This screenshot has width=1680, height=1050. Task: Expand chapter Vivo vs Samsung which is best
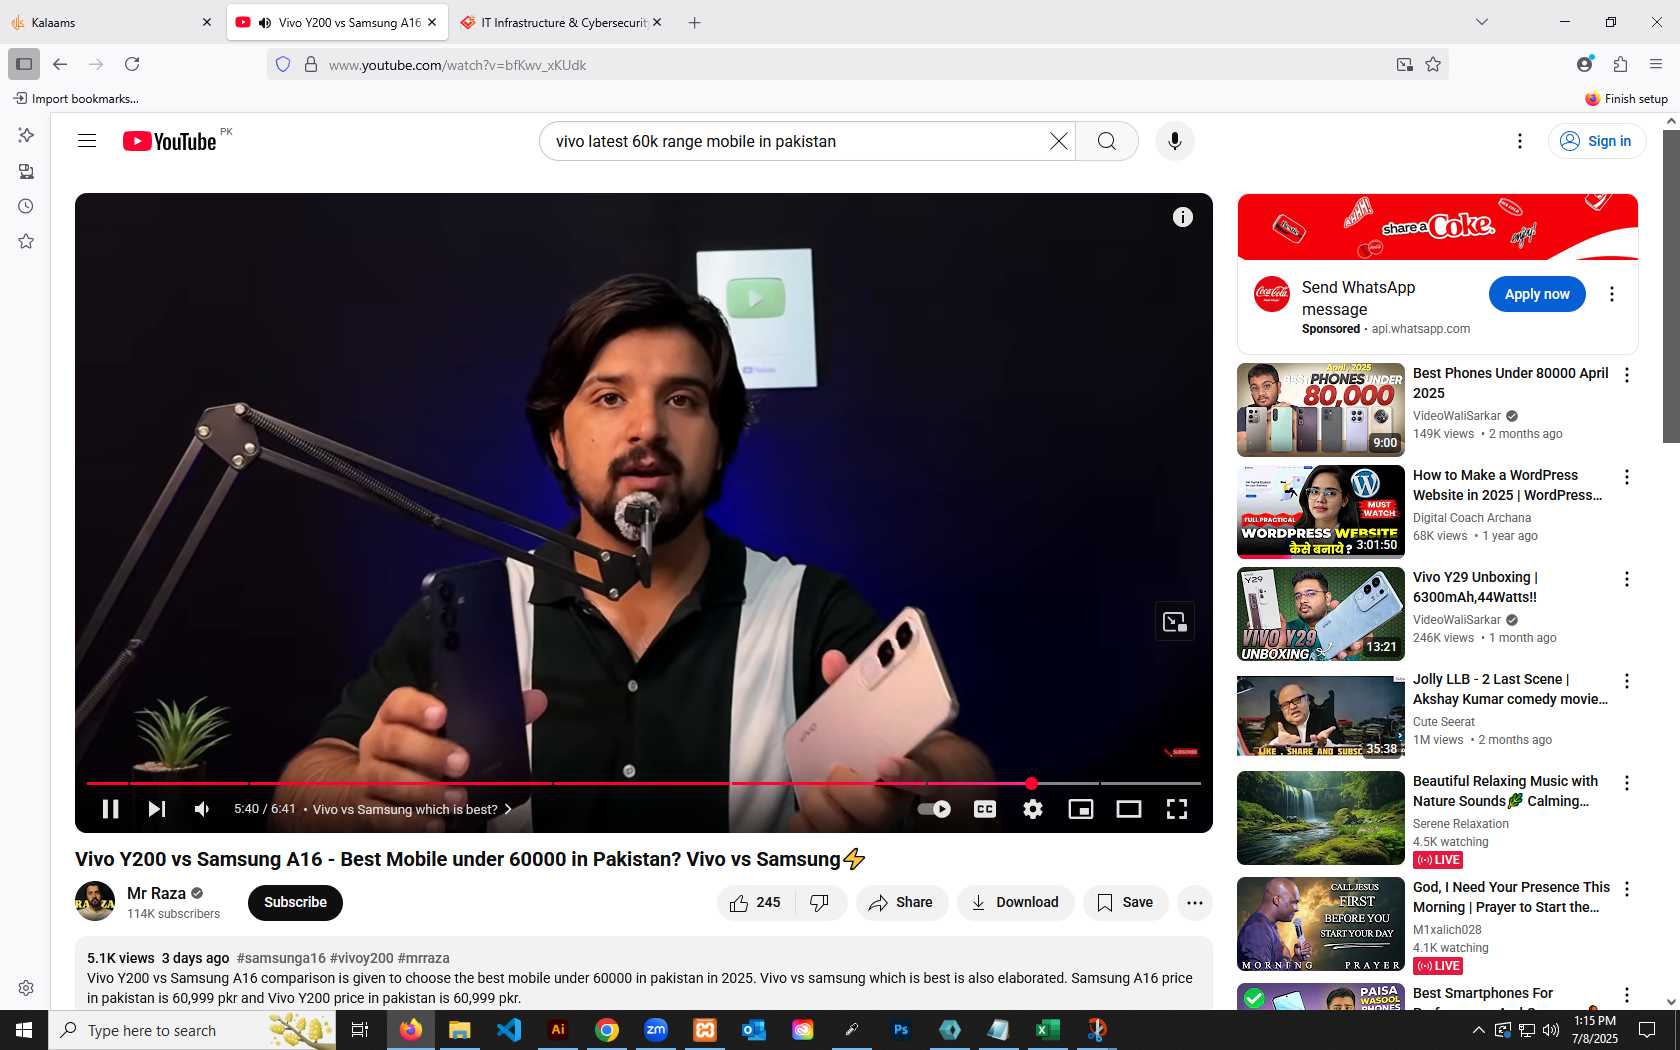[413, 809]
